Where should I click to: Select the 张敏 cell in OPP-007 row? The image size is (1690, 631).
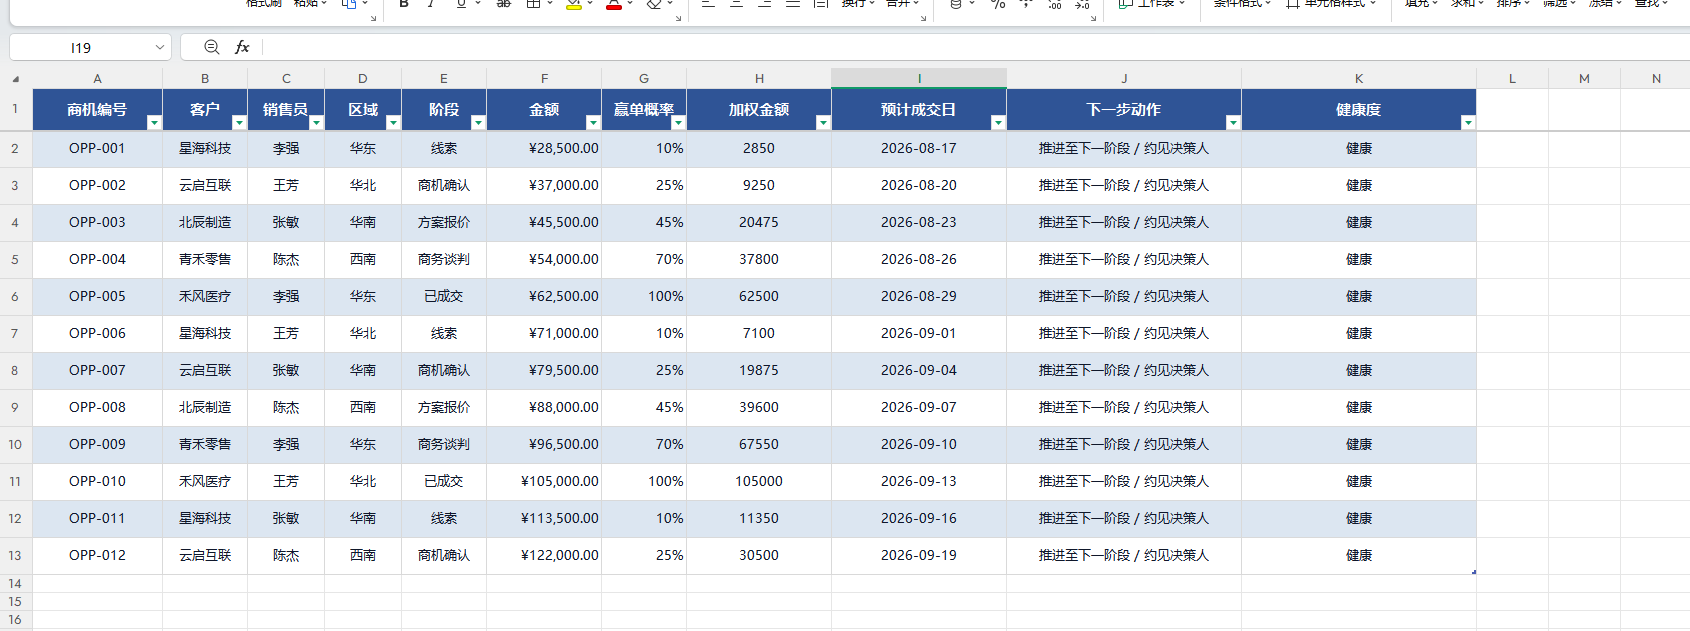click(x=286, y=370)
